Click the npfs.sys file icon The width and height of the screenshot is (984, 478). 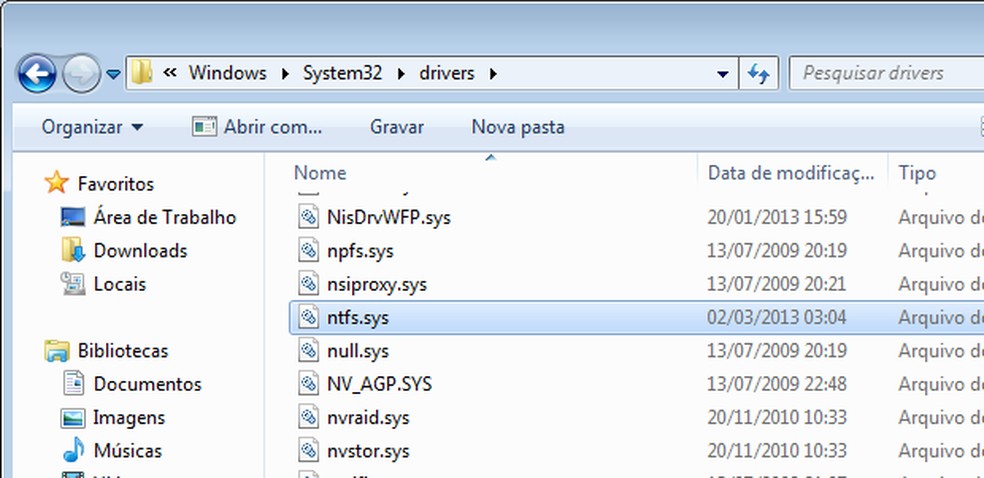pyautogui.click(x=308, y=250)
